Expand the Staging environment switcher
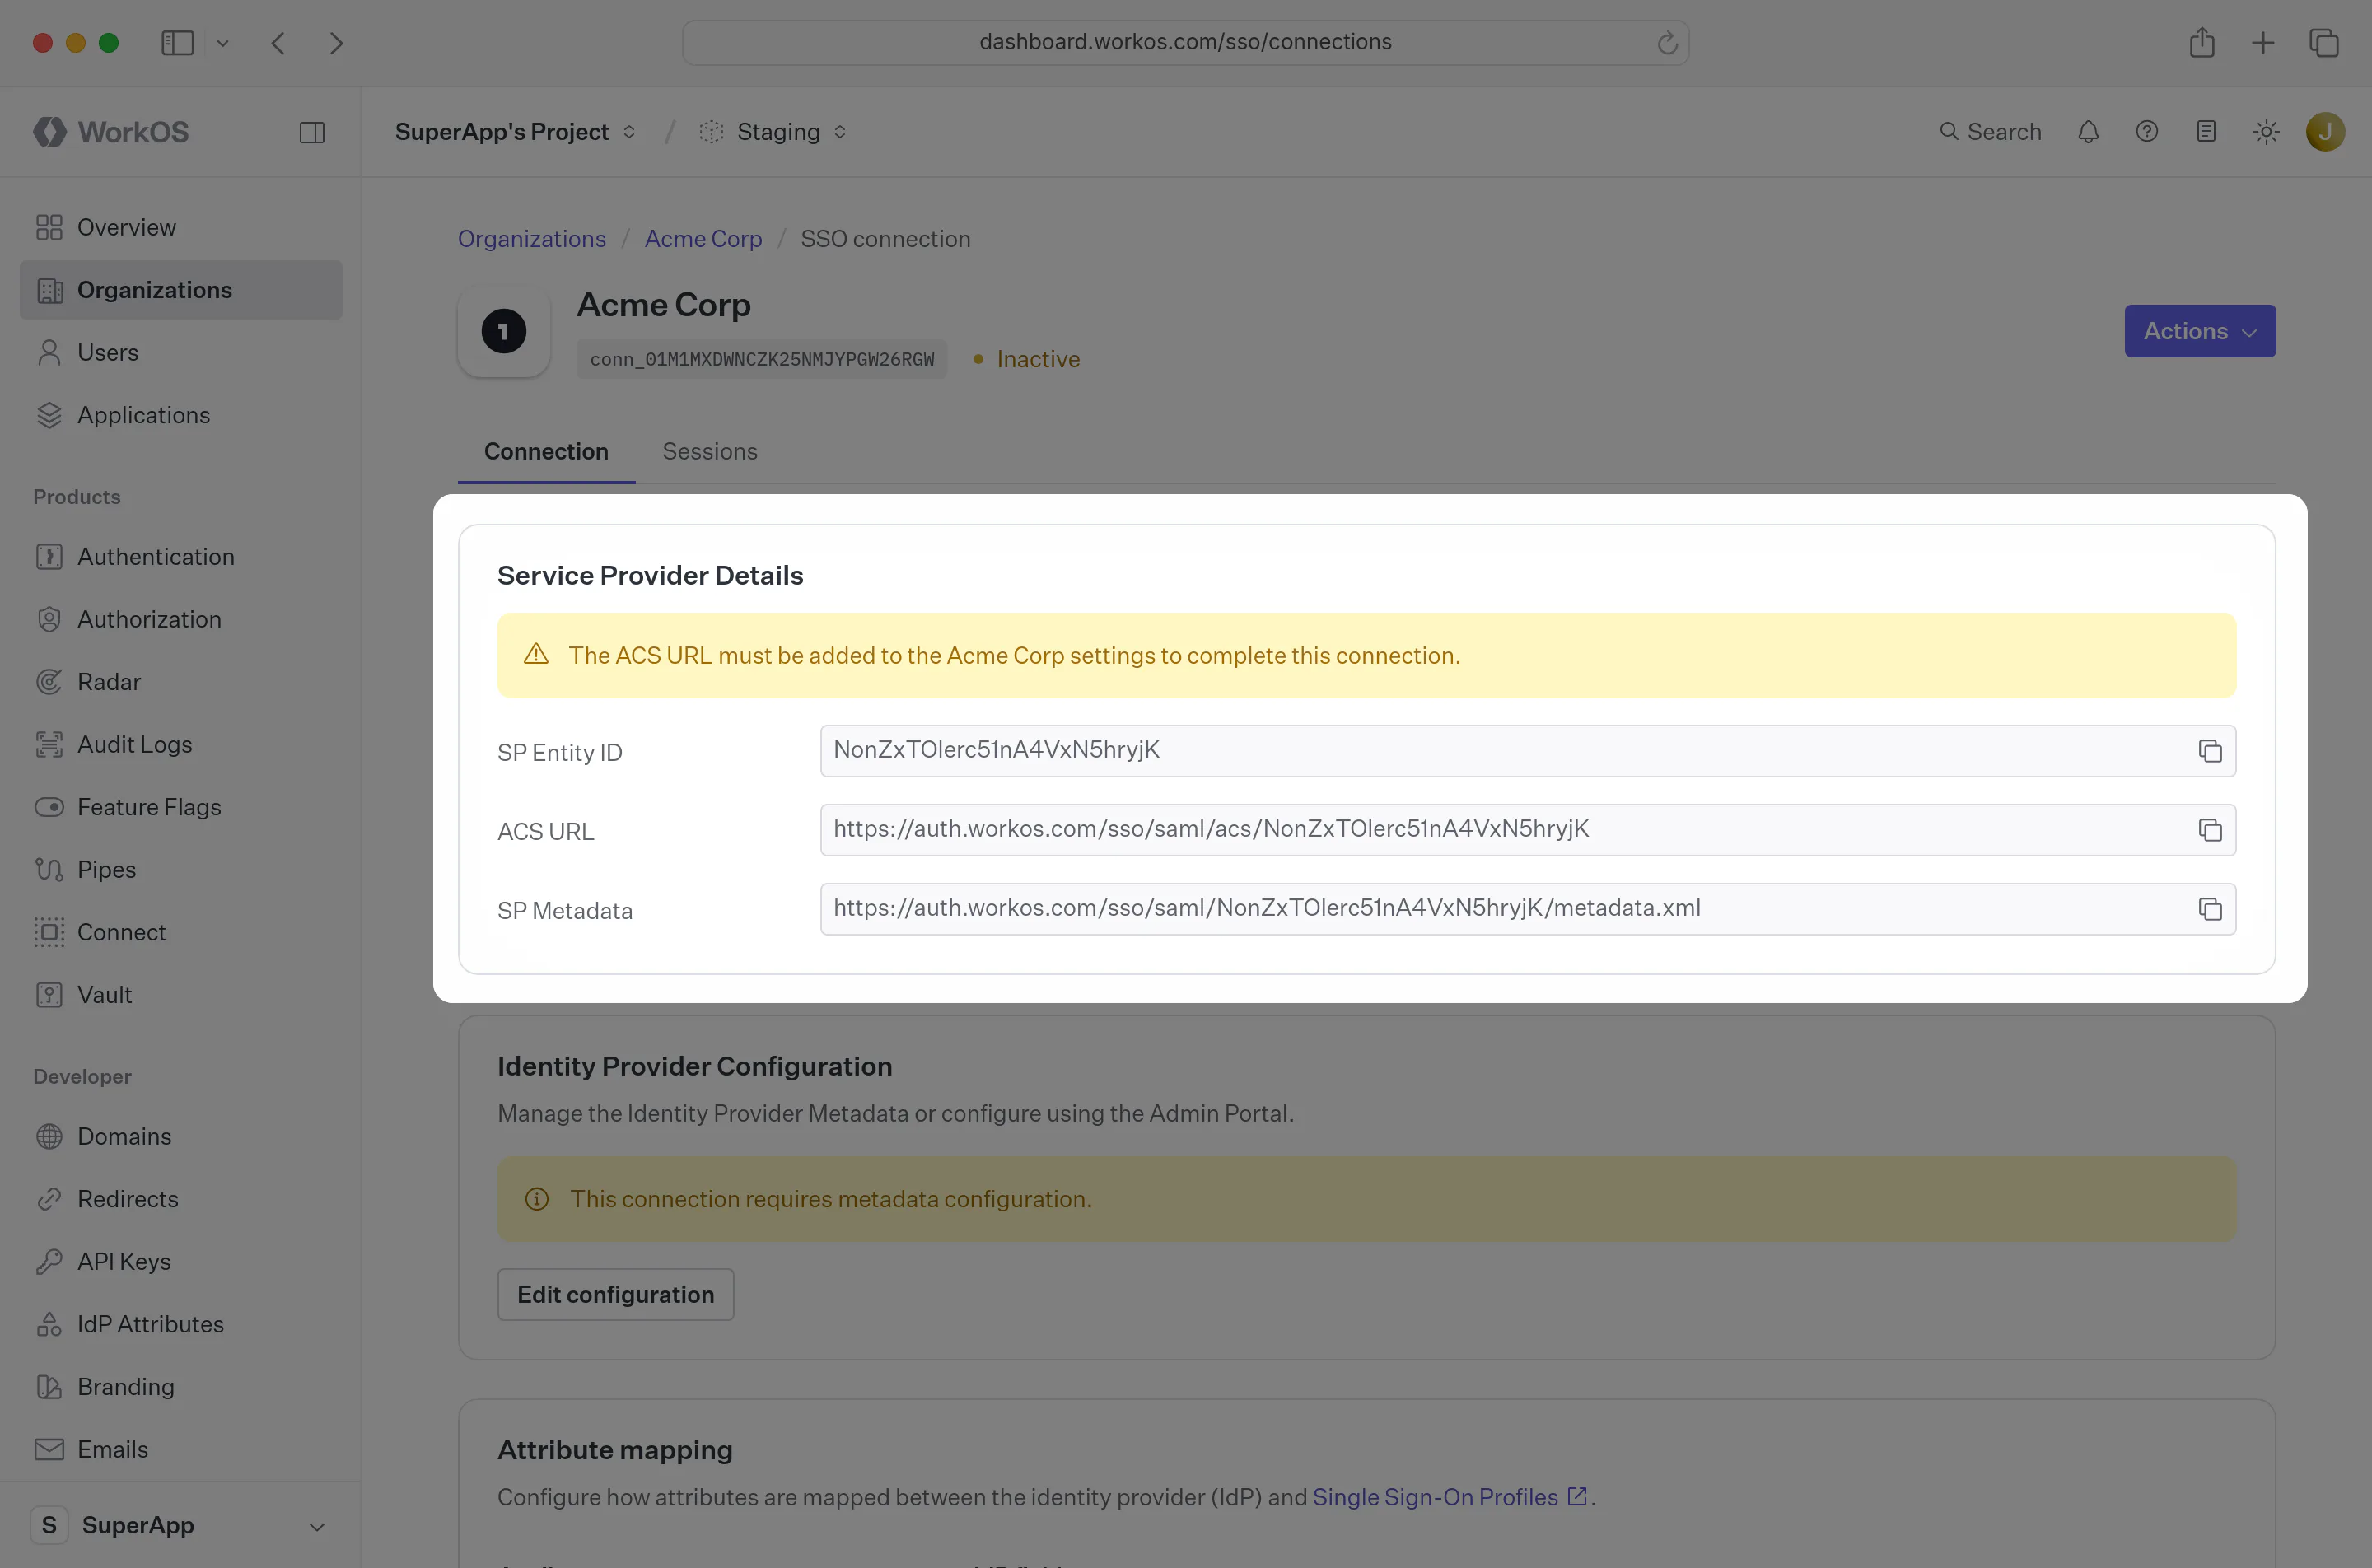This screenshot has height=1568, width=2372. pos(773,132)
